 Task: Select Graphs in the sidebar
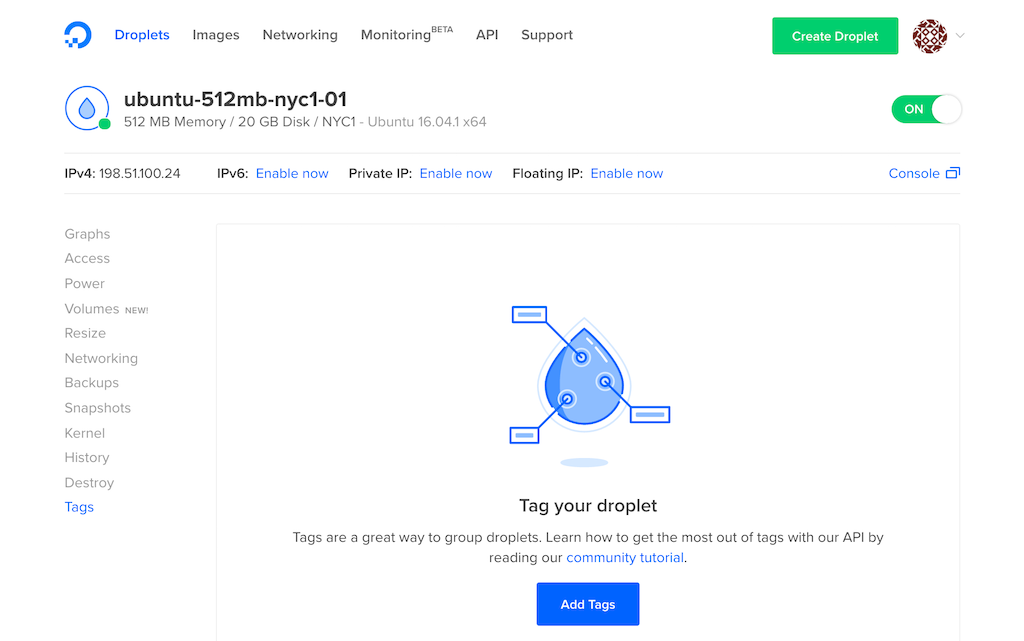point(87,233)
